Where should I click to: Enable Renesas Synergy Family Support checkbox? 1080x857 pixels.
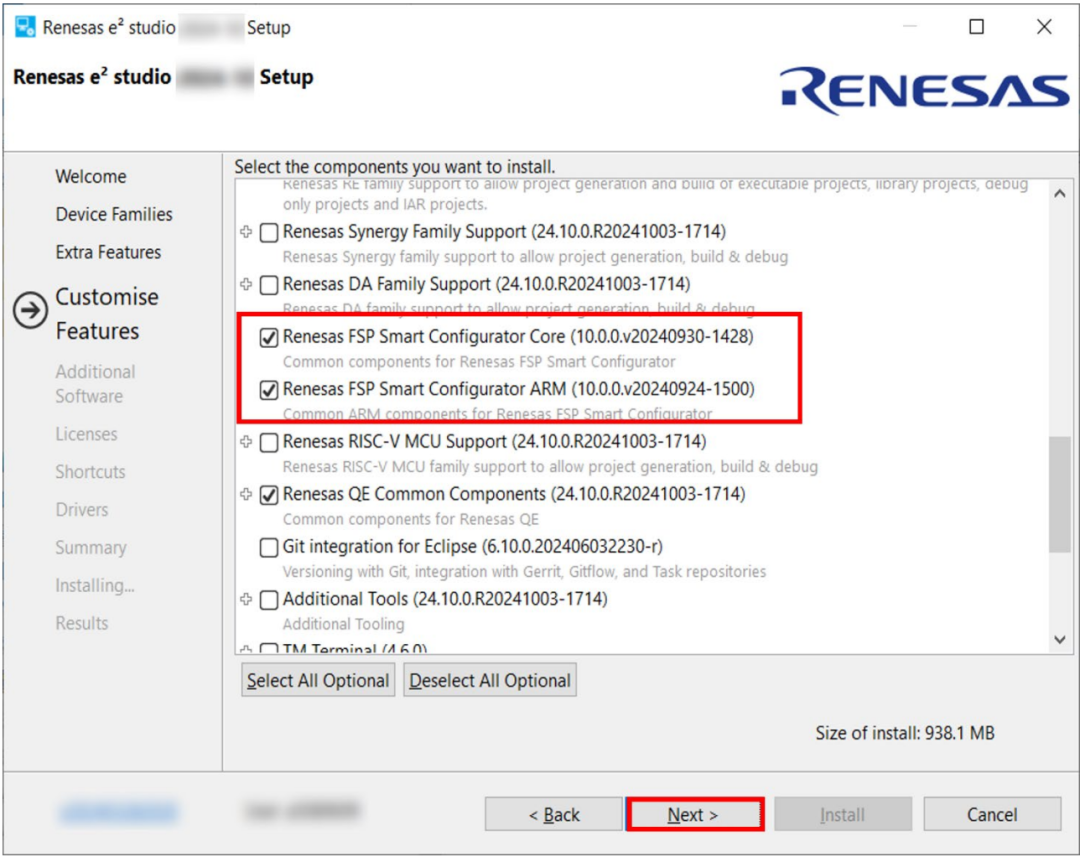pos(269,233)
